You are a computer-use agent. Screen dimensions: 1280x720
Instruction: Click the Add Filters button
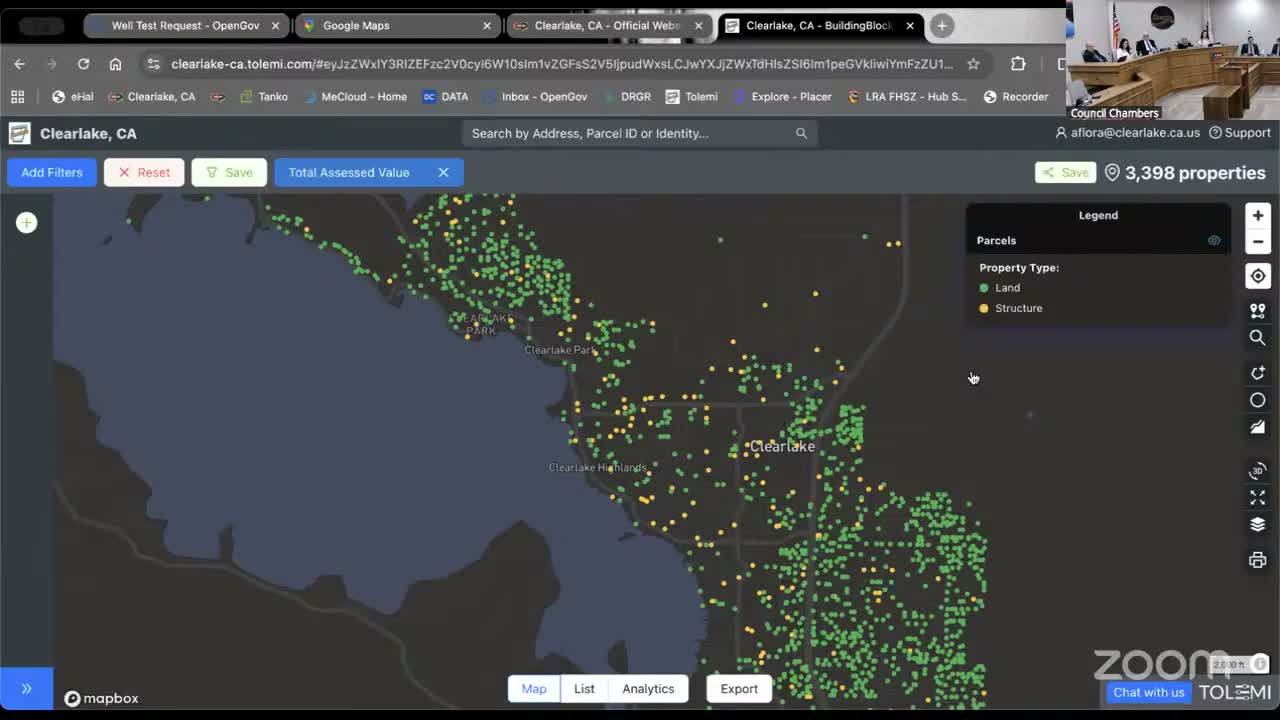point(52,172)
